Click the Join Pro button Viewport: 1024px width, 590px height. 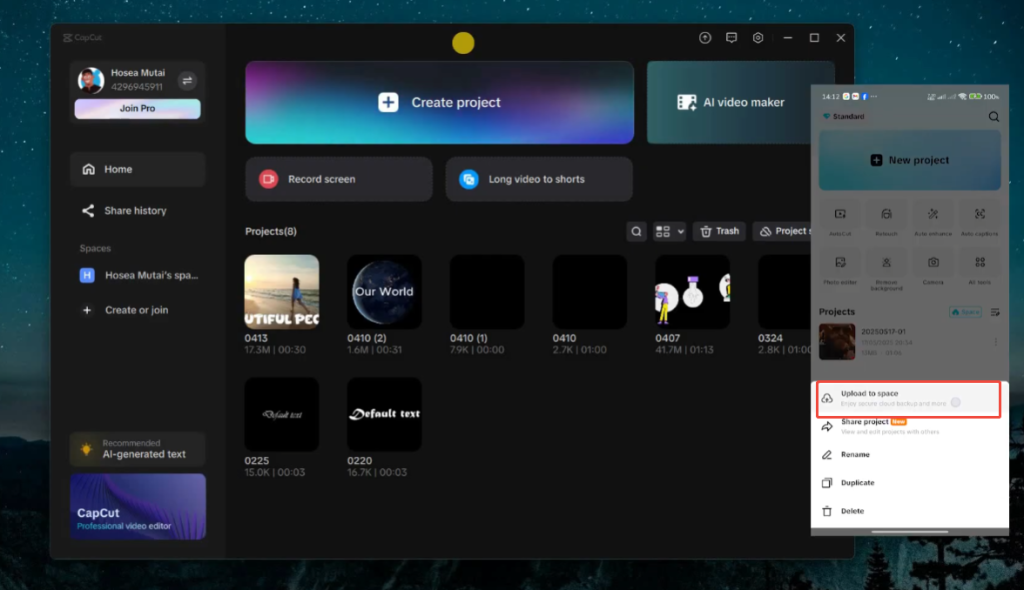point(137,108)
